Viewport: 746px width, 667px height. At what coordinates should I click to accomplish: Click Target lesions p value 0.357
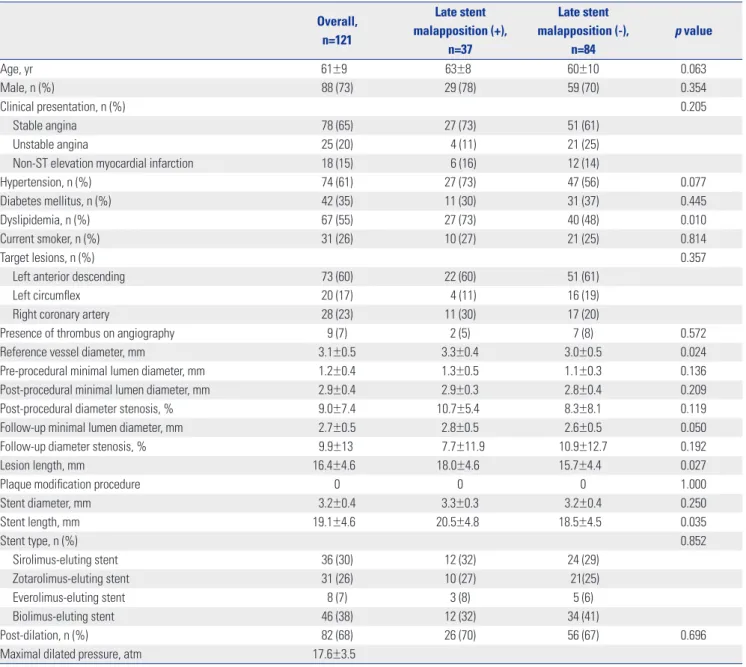693,258
